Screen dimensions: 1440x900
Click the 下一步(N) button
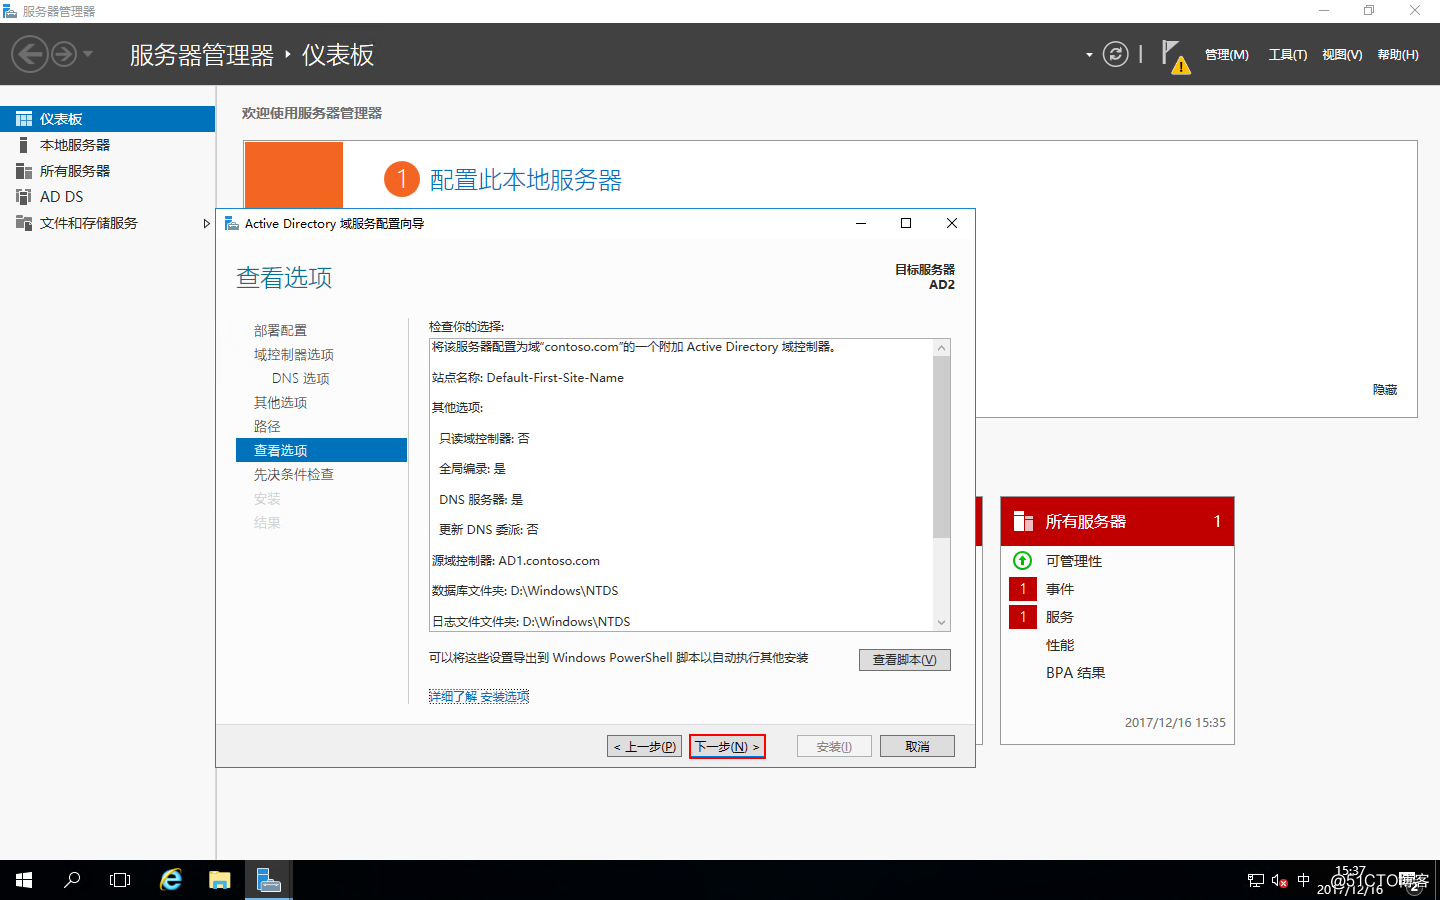pos(727,746)
